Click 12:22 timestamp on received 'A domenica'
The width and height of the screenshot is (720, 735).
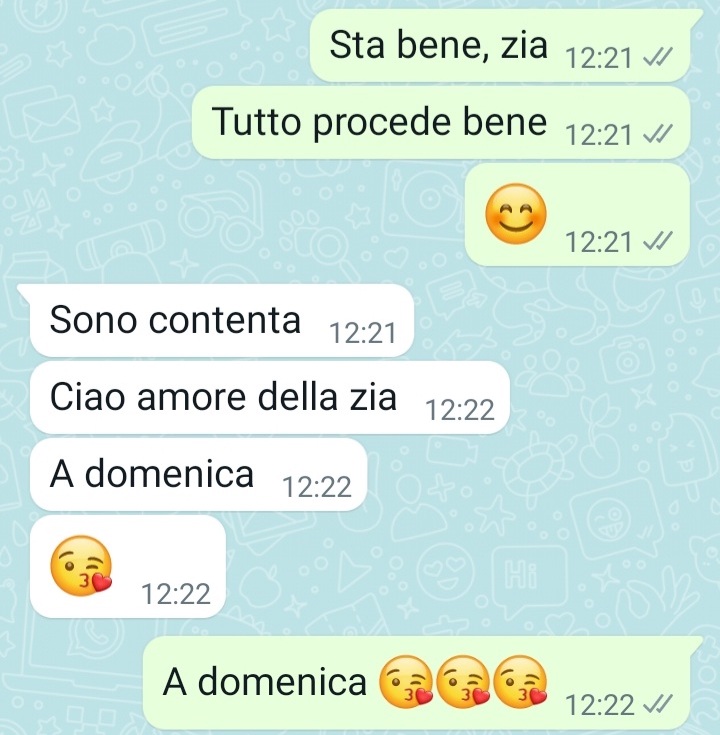317,488
